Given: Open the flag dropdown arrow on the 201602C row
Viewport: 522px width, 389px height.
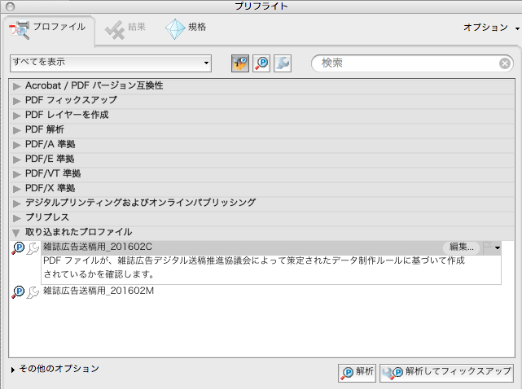Looking at the screenshot, I should coord(497,248).
